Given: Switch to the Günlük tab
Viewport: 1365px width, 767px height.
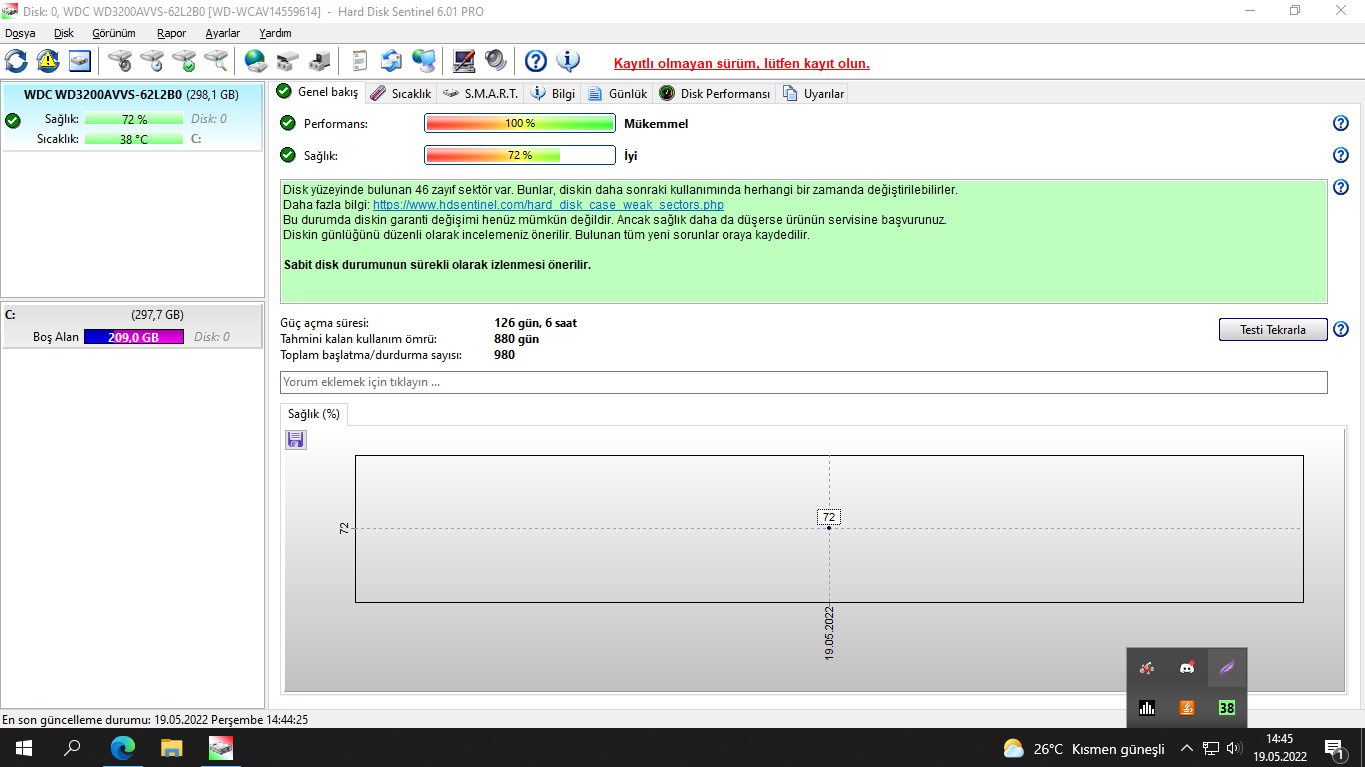Looking at the screenshot, I should [x=618, y=94].
